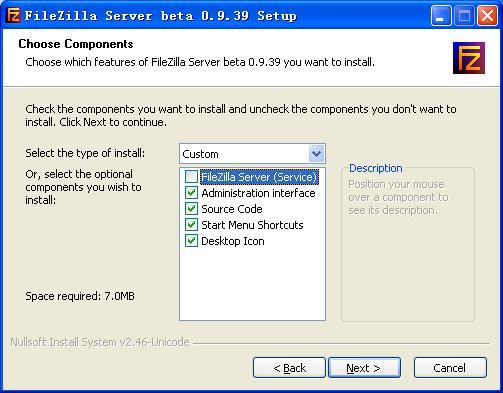Uncheck the Start Menu Shortcuts checkbox

coord(191,225)
